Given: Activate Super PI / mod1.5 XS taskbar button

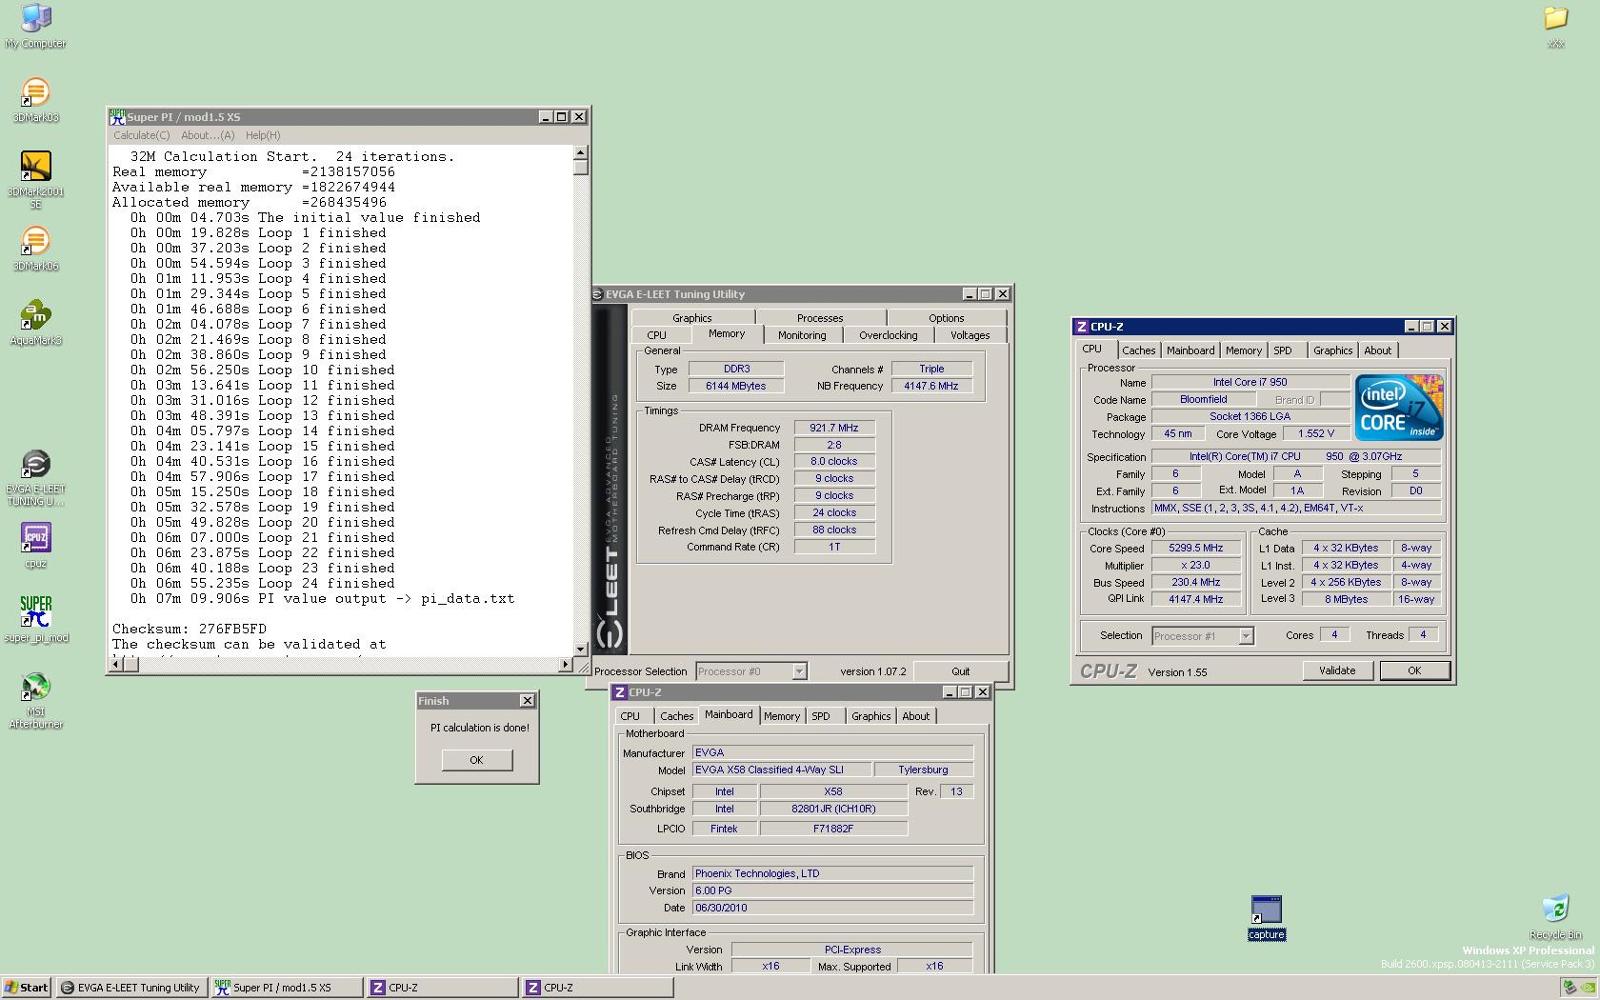Looking at the screenshot, I should click(287, 987).
